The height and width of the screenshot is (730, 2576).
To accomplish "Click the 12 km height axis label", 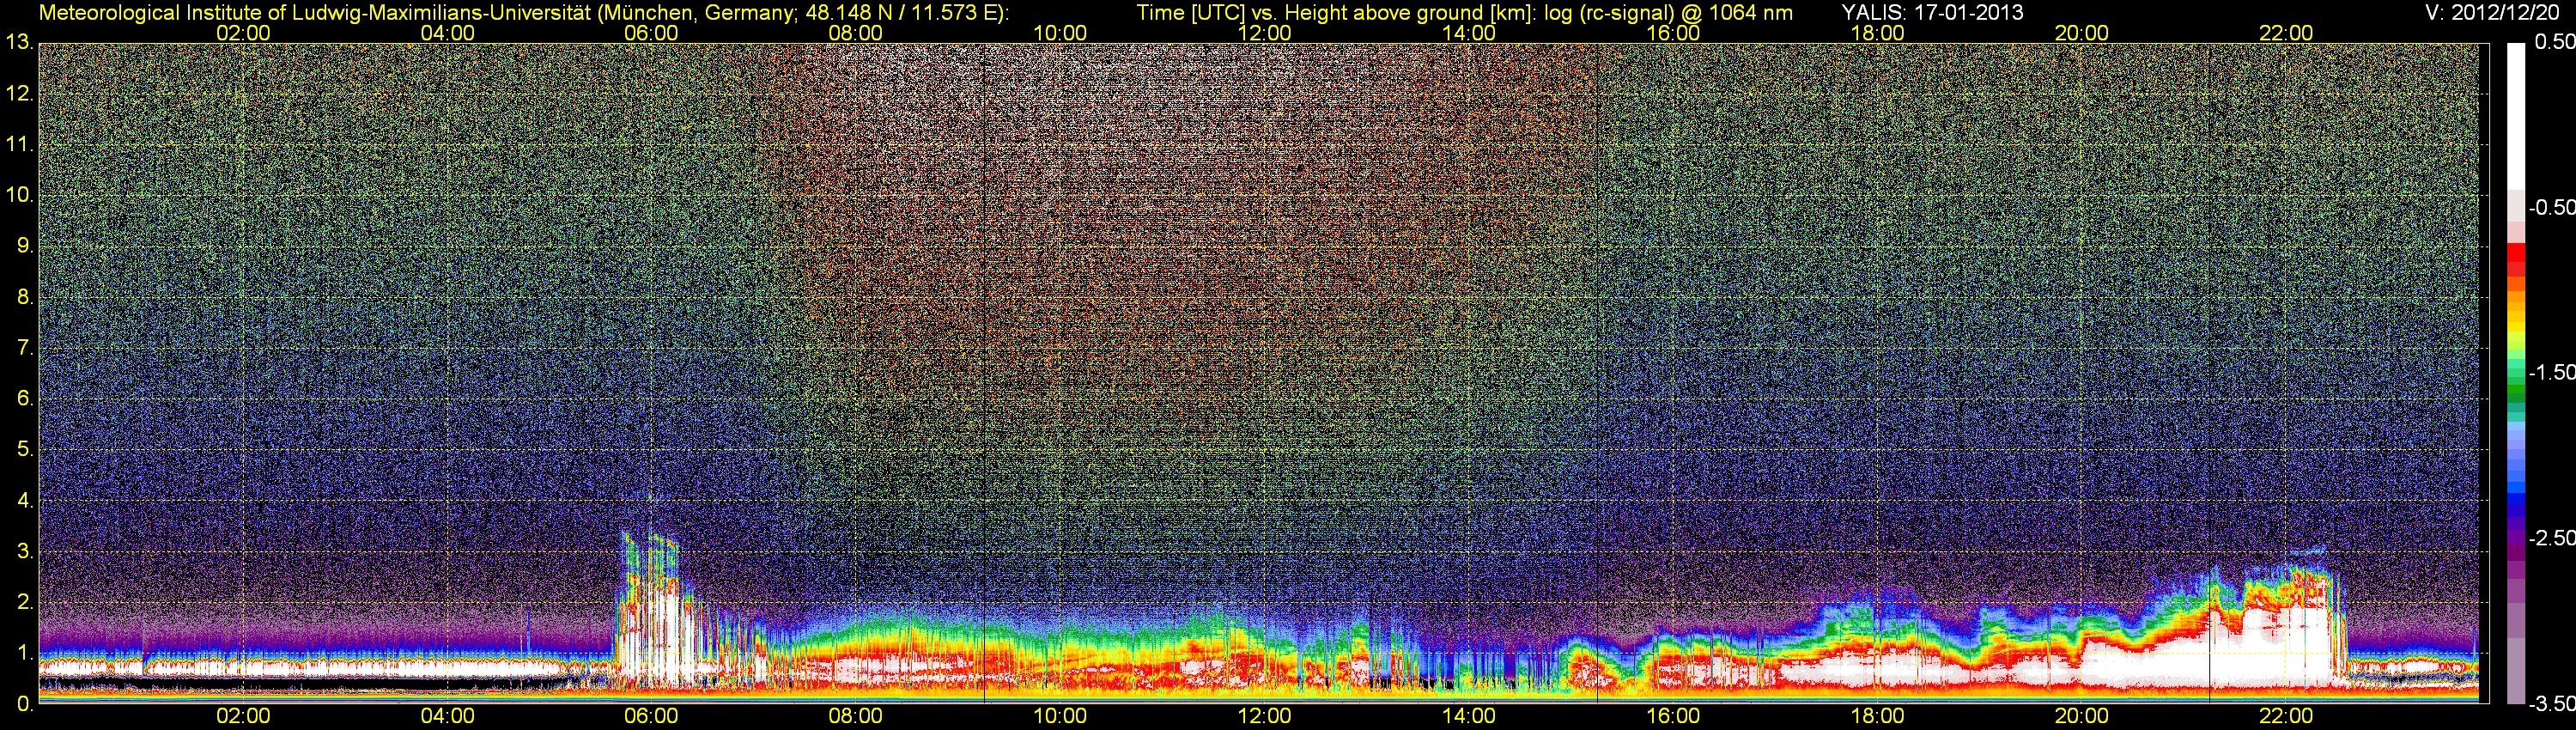I will [x=19, y=94].
